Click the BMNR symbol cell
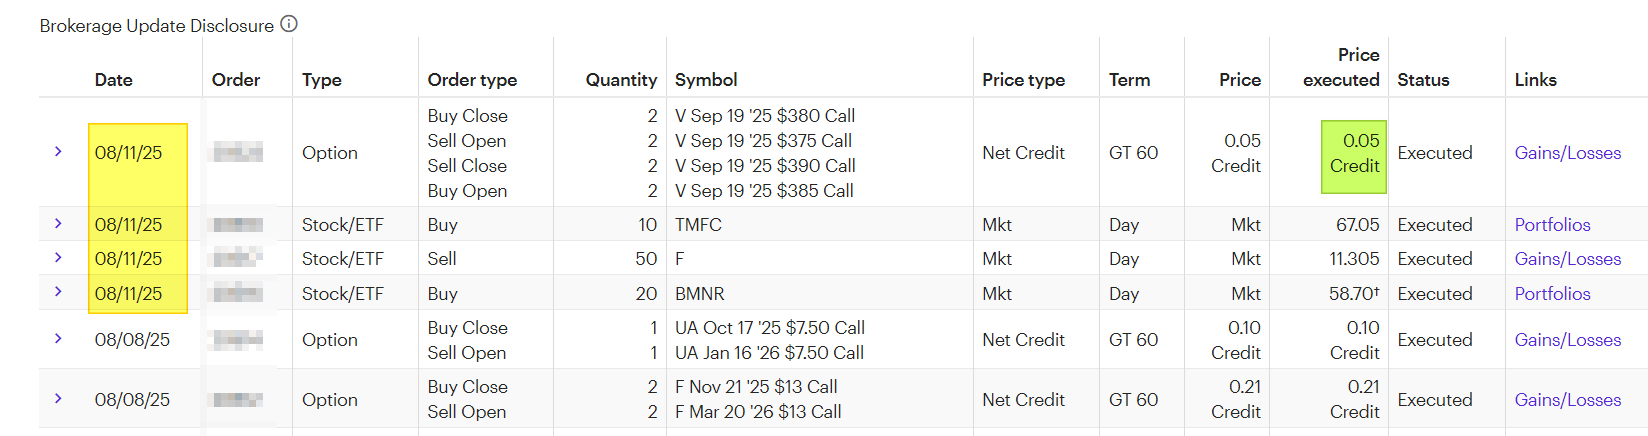Image resolution: width=1648 pixels, height=436 pixels. 700,294
